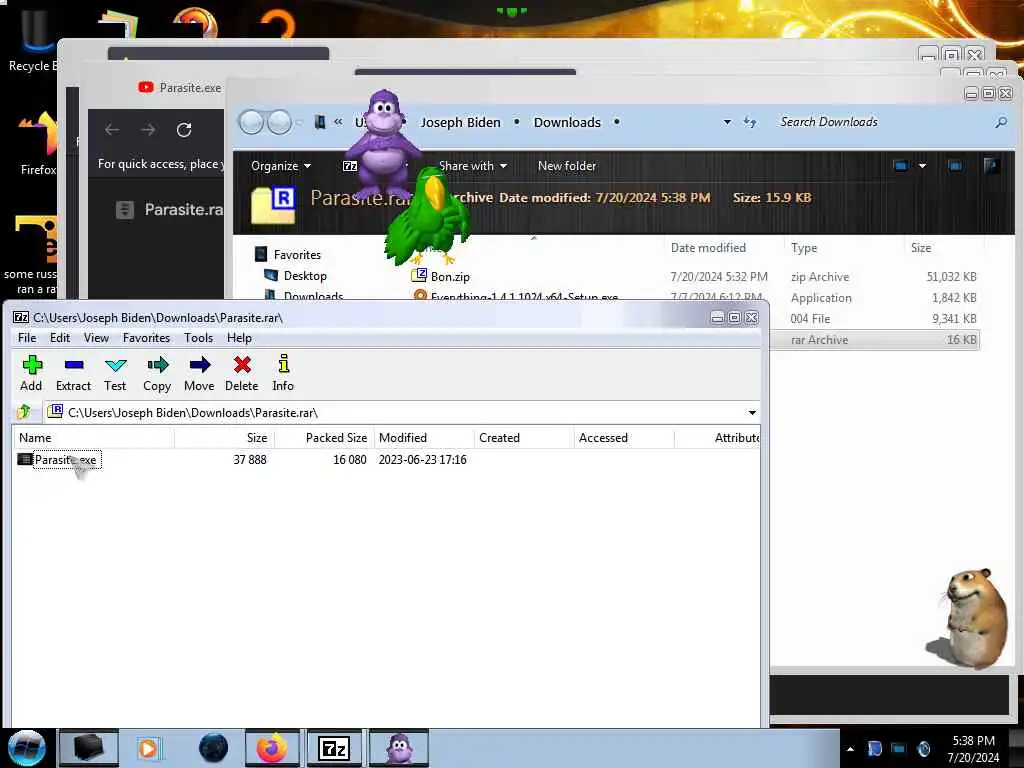Delete selected file with the red X icon
Screen dimensions: 1024x768
click(x=242, y=373)
